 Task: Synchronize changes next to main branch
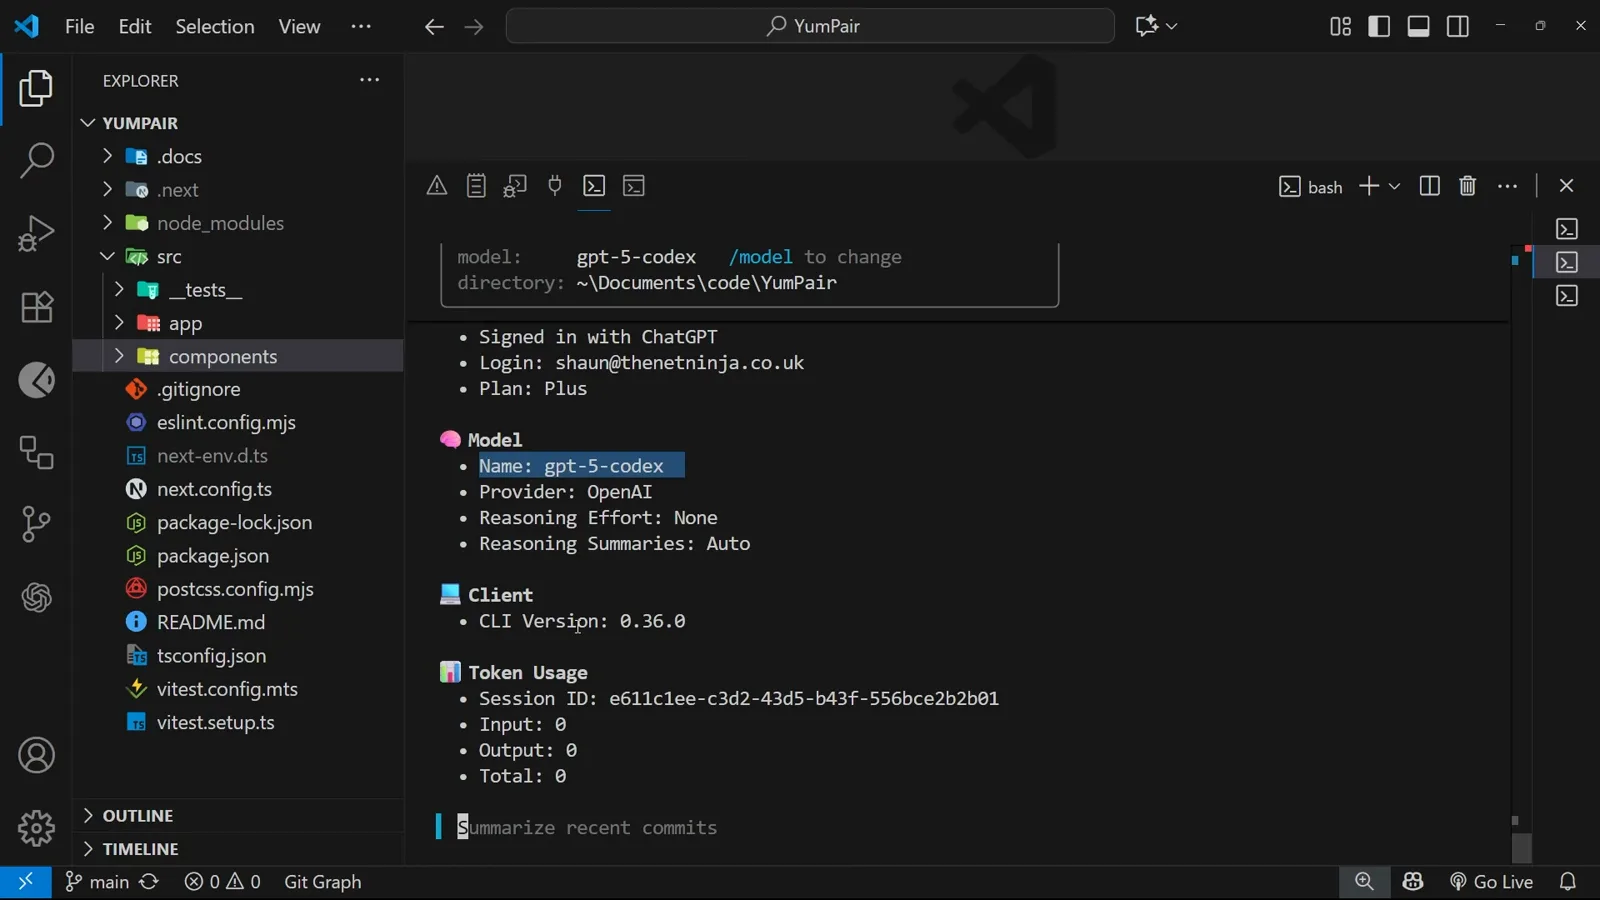[149, 882]
